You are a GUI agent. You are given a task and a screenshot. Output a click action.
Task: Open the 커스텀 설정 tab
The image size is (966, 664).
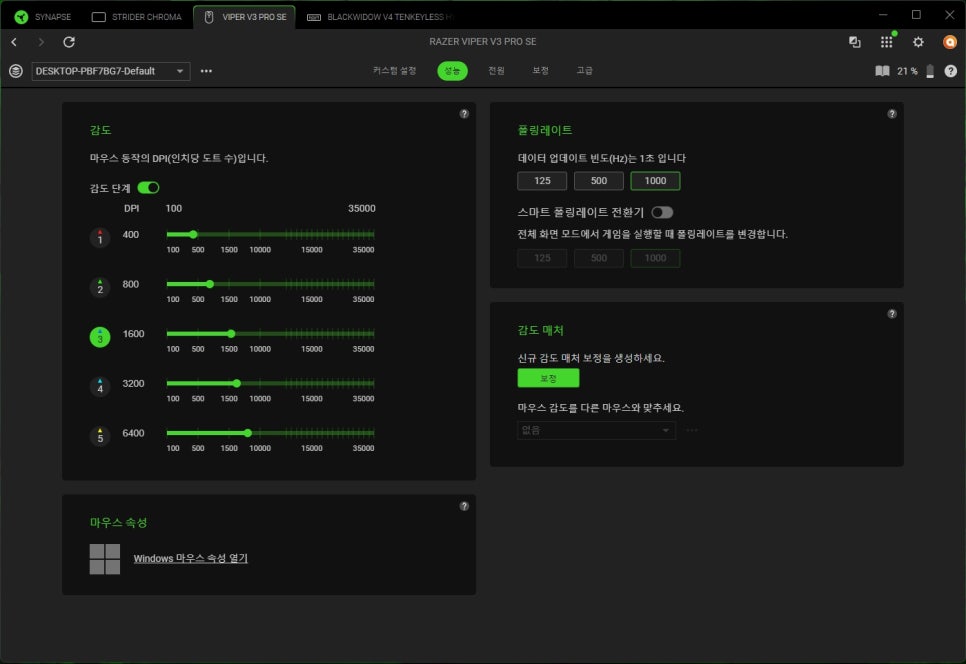point(394,71)
